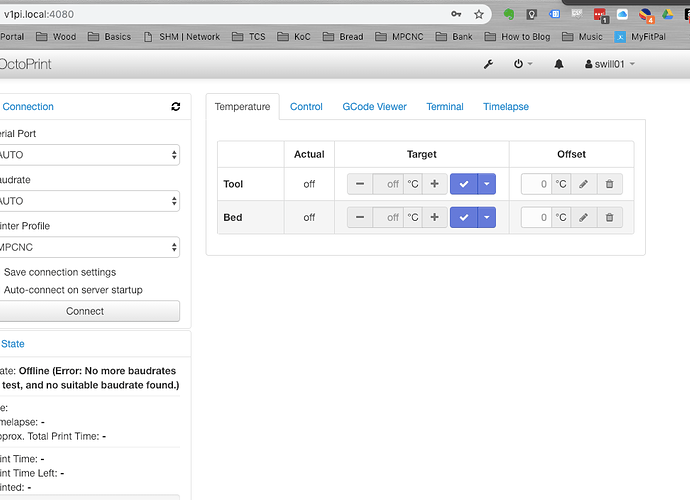The width and height of the screenshot is (690, 500).
Task: Collapse the Connection panel header
Action: tap(28, 107)
